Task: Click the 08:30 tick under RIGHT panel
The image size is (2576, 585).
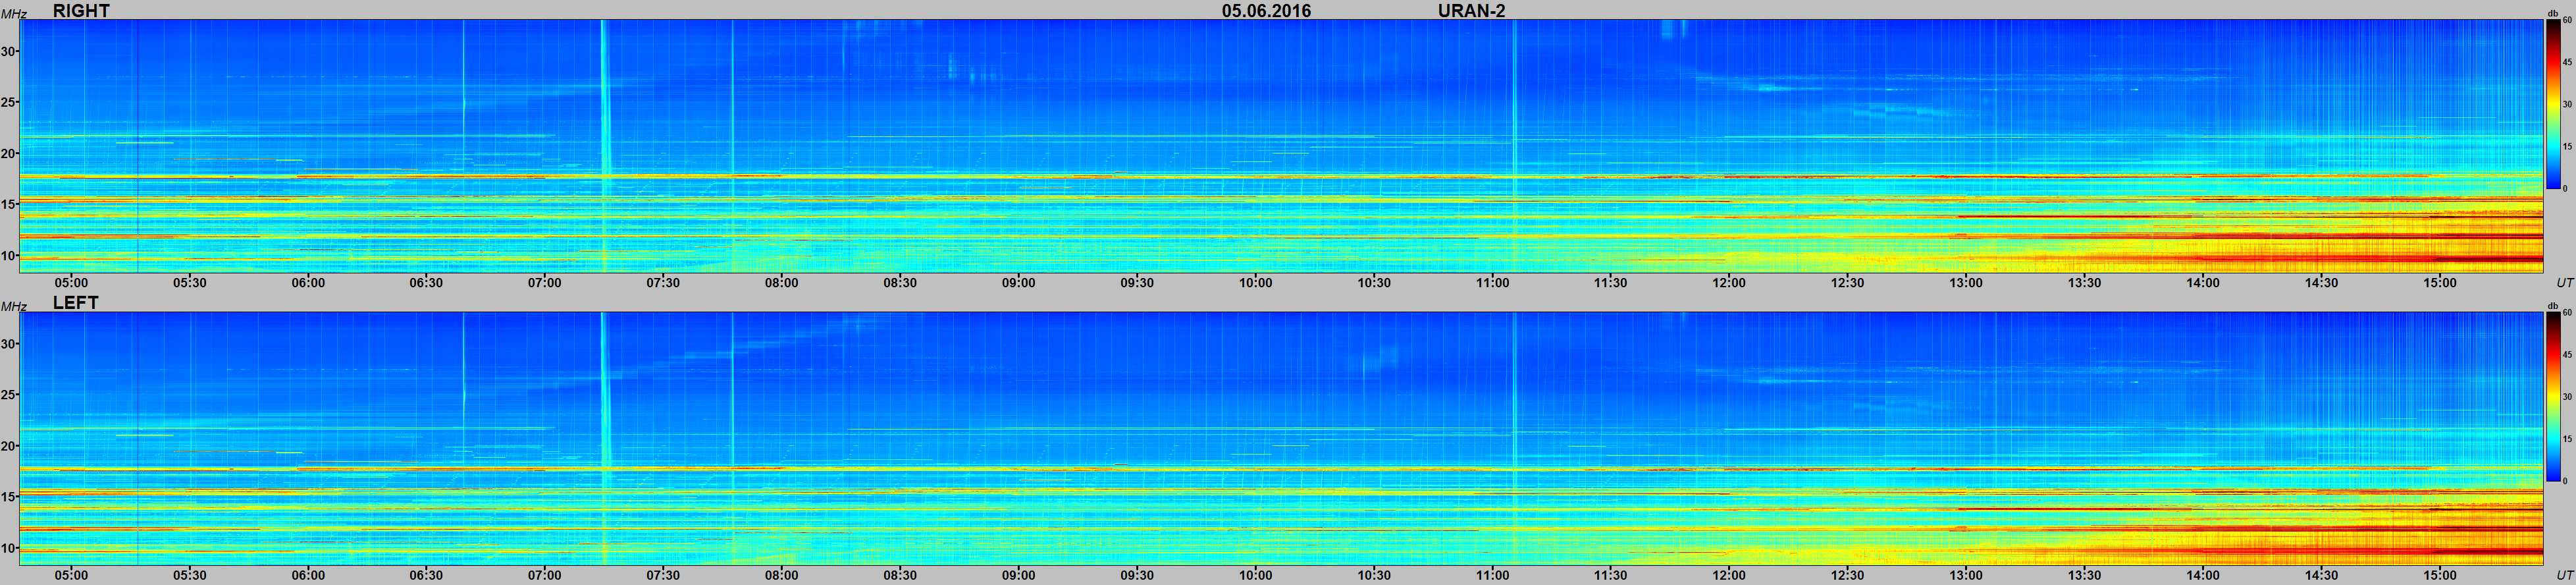Action: coord(900,283)
